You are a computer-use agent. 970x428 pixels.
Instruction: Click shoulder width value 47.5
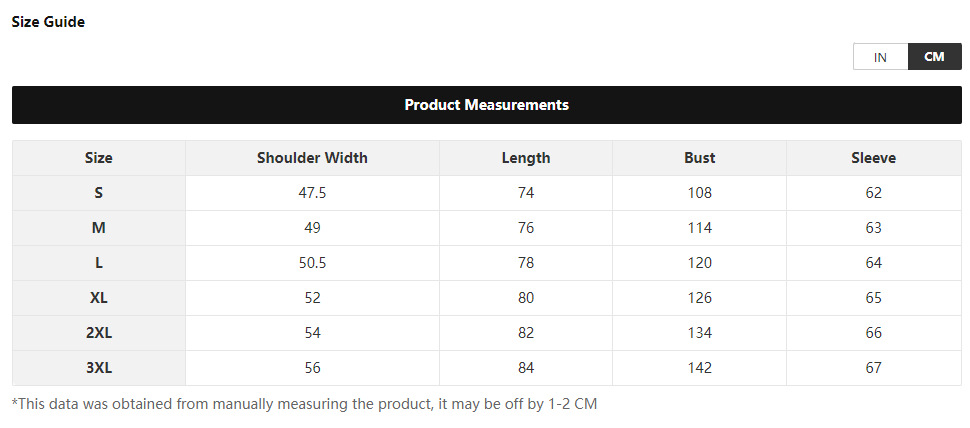pyautogui.click(x=312, y=193)
